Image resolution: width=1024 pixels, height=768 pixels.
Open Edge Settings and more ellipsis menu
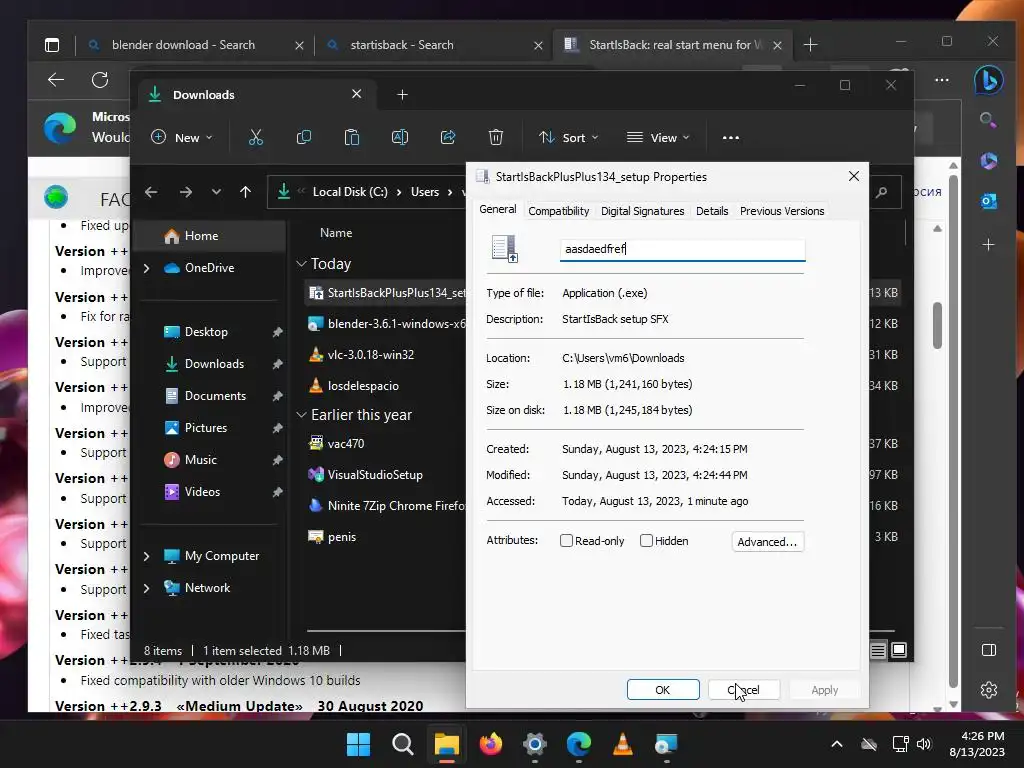pos(942,80)
